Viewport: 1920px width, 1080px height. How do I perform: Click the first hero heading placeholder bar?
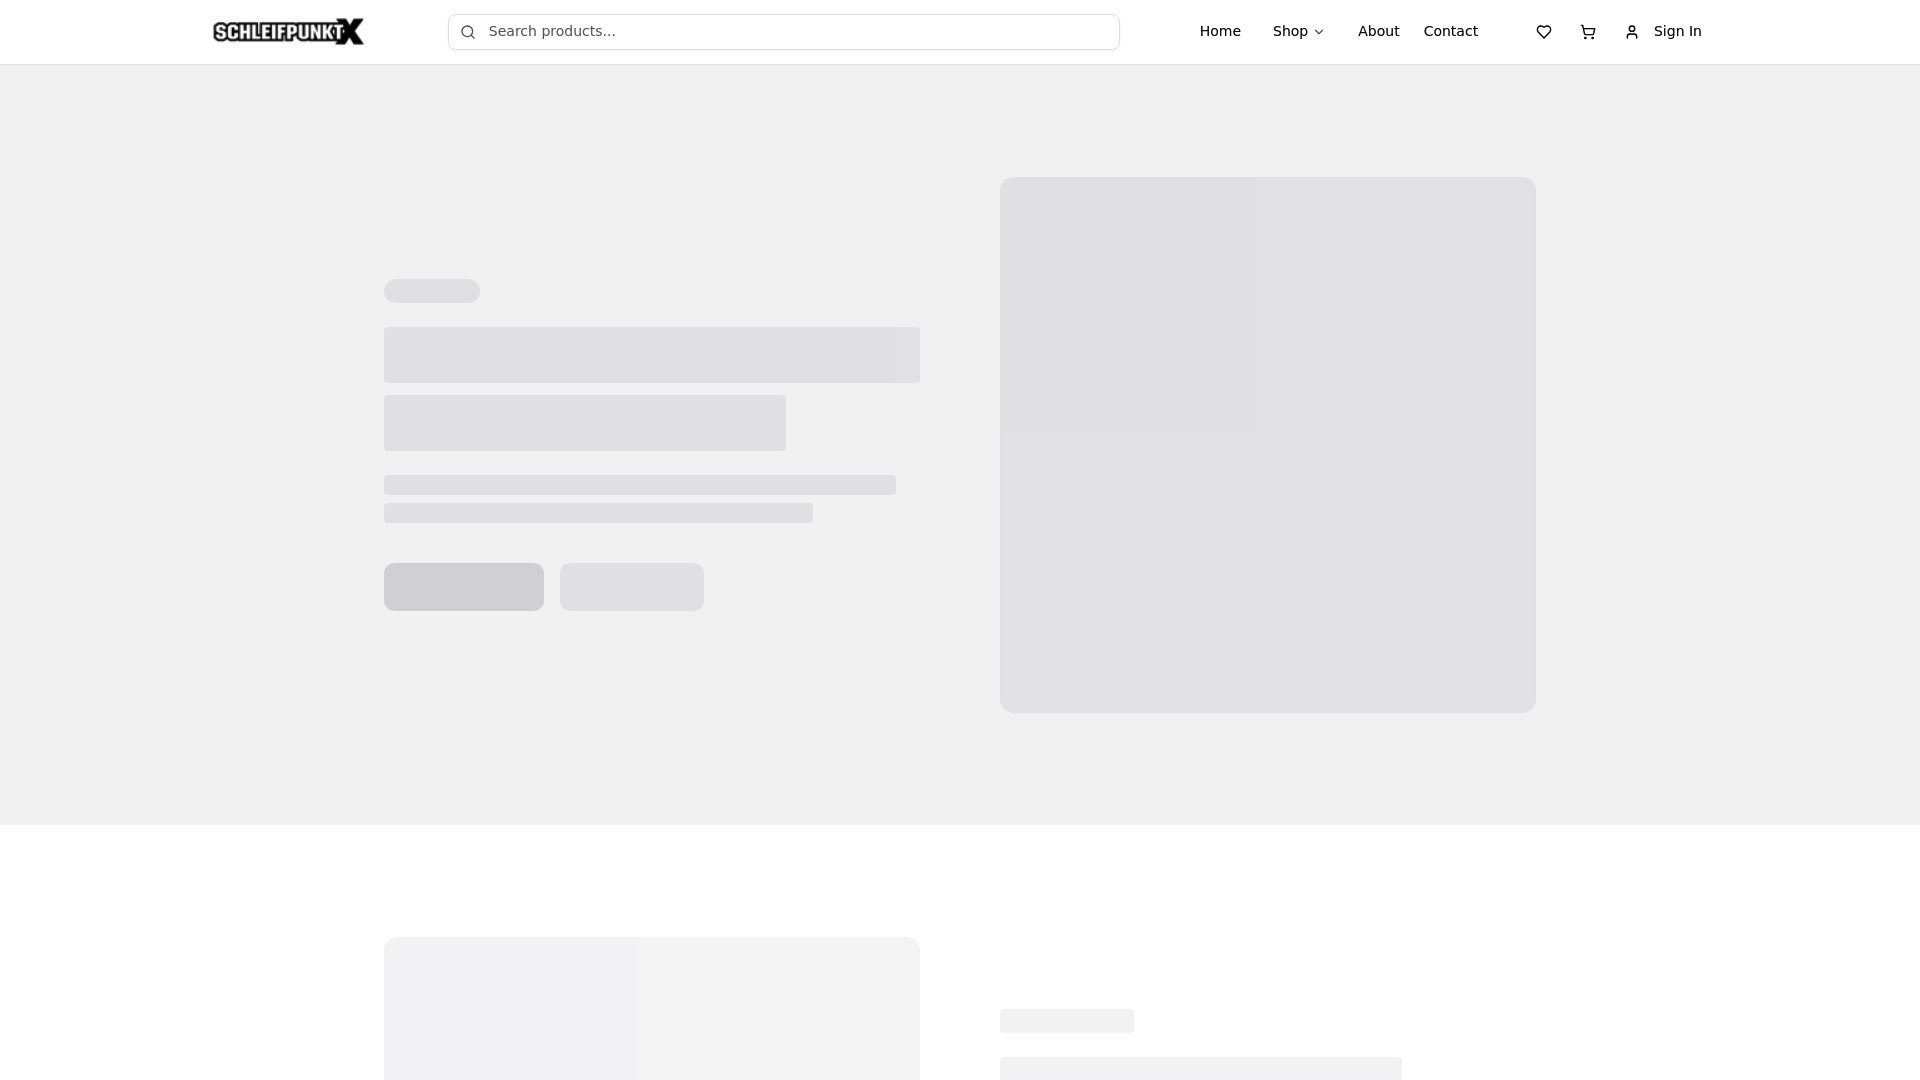coord(651,355)
